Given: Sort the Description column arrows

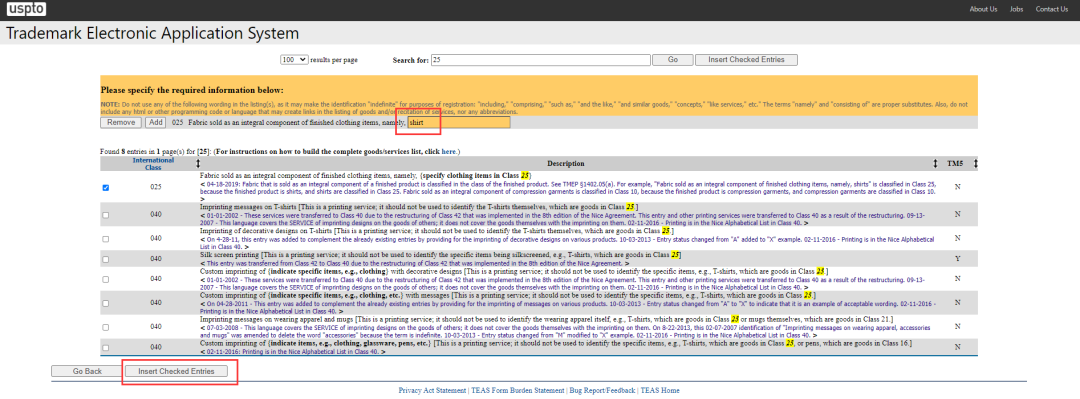Looking at the screenshot, I should tap(935, 163).
